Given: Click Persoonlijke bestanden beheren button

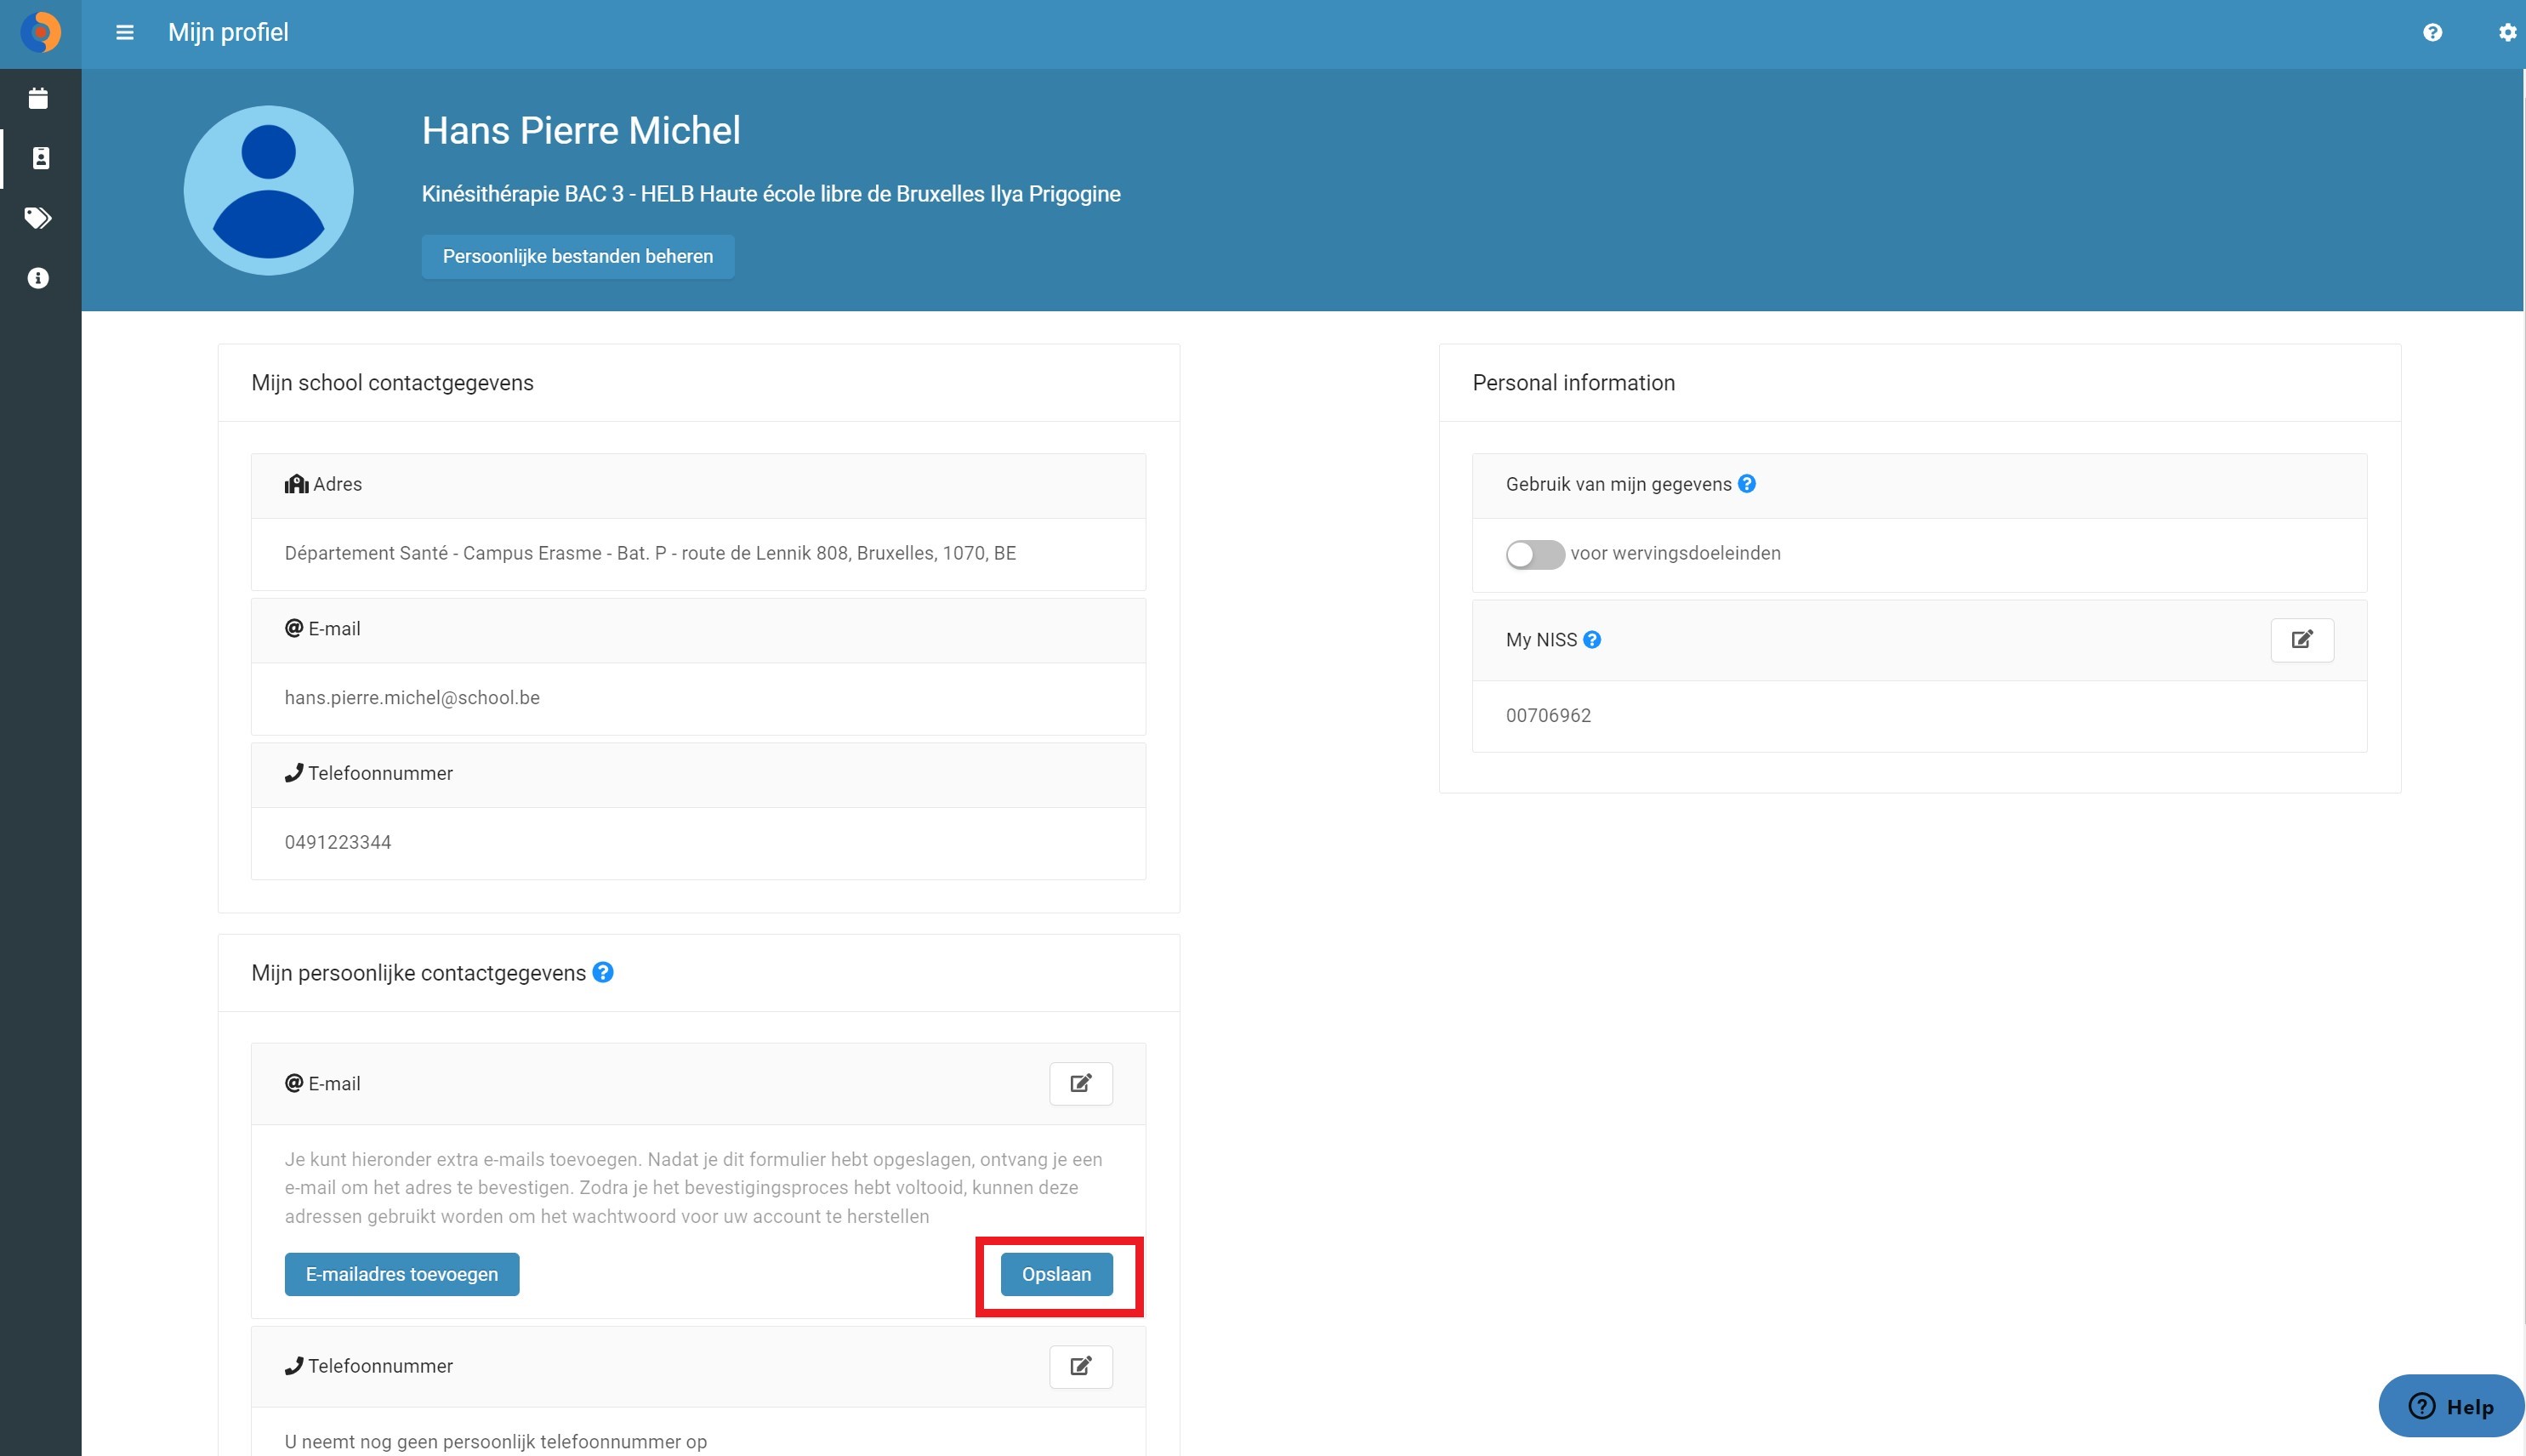Looking at the screenshot, I should coord(578,257).
